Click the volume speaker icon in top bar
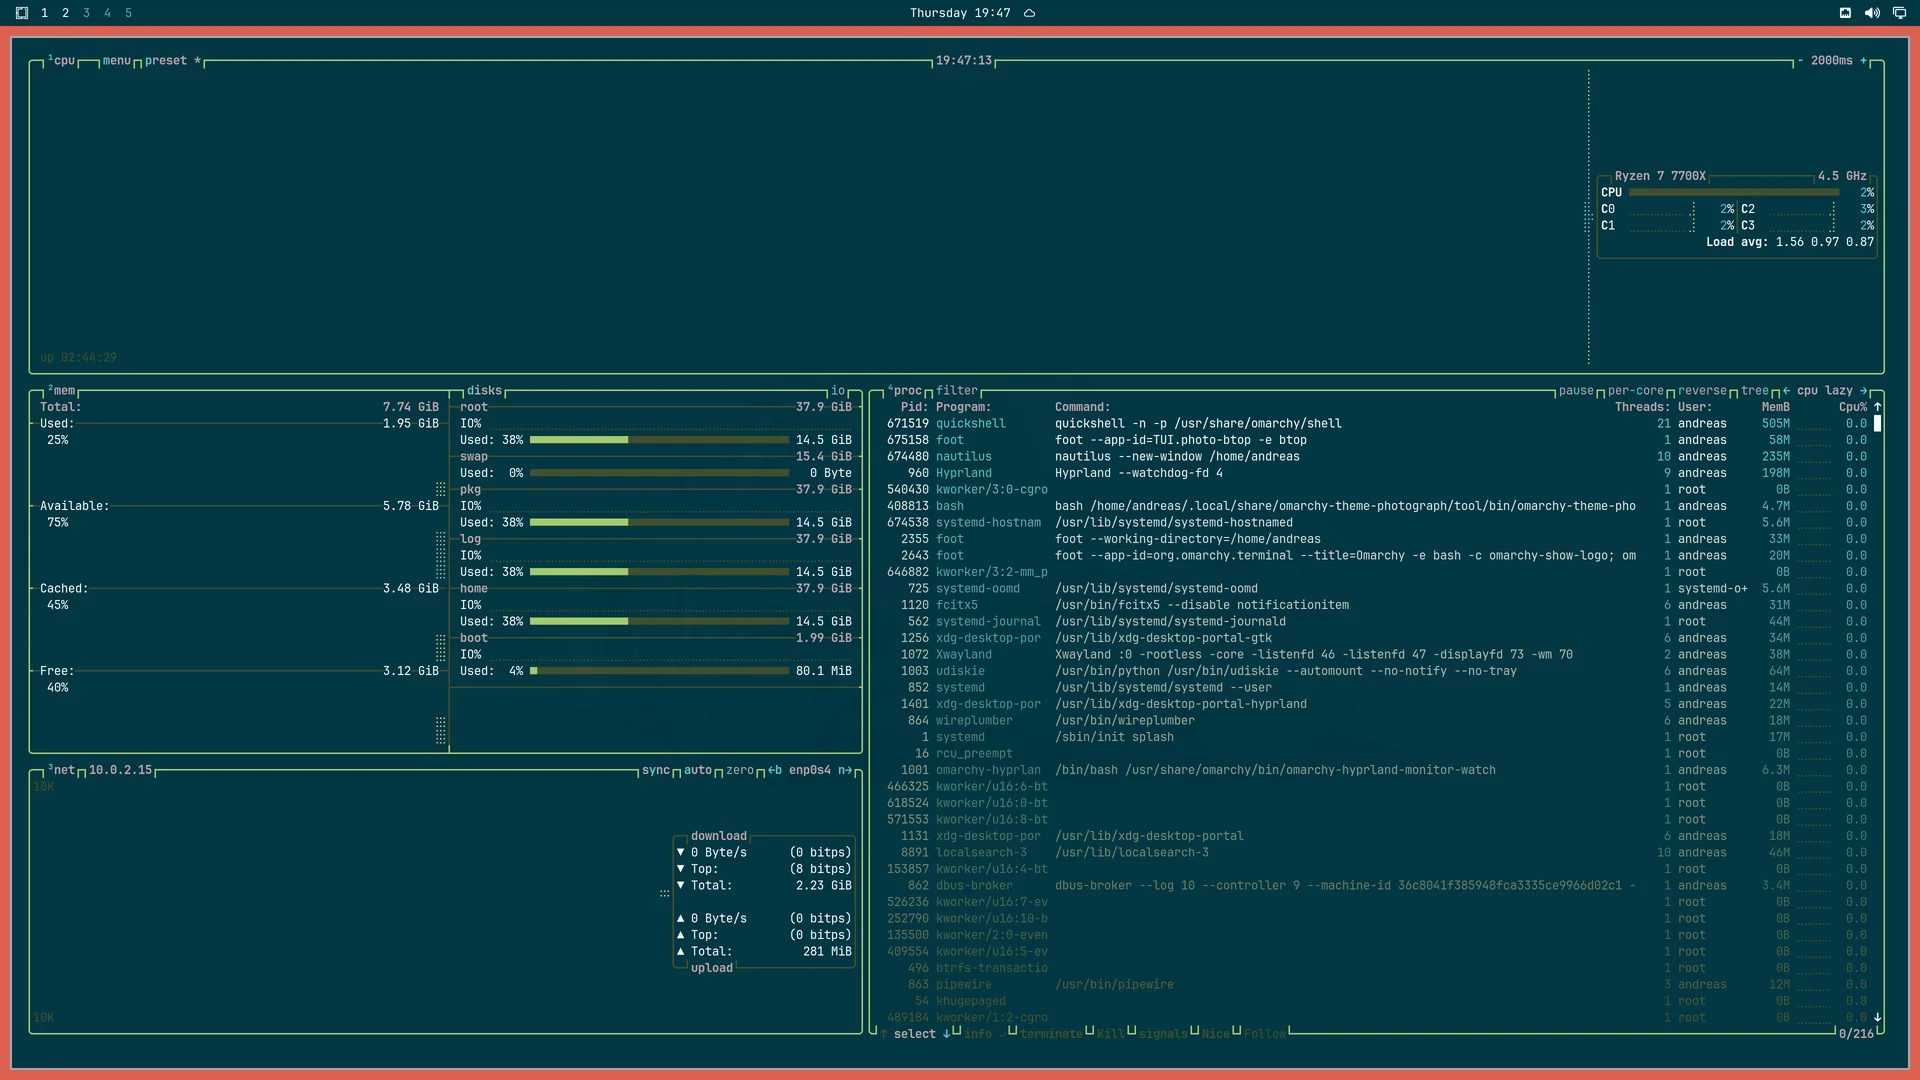This screenshot has width=1920, height=1080. coord(1872,13)
